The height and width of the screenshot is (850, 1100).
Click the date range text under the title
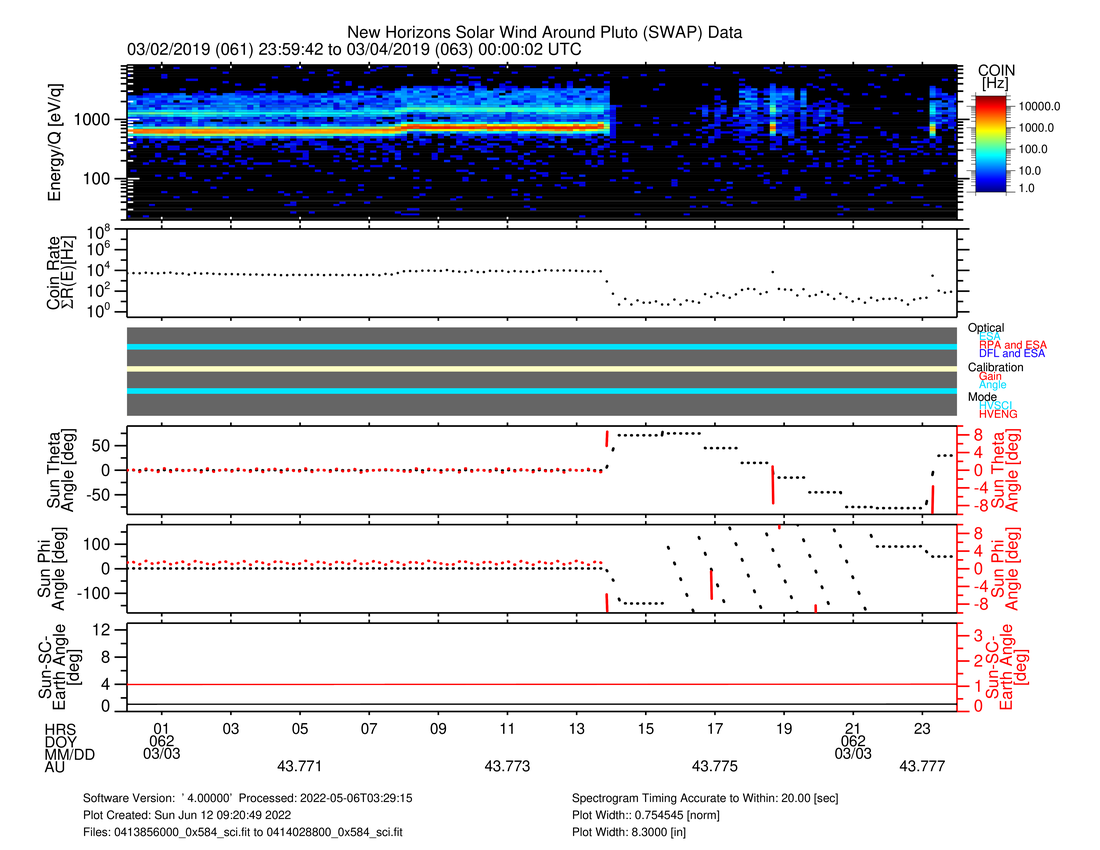click(x=354, y=49)
